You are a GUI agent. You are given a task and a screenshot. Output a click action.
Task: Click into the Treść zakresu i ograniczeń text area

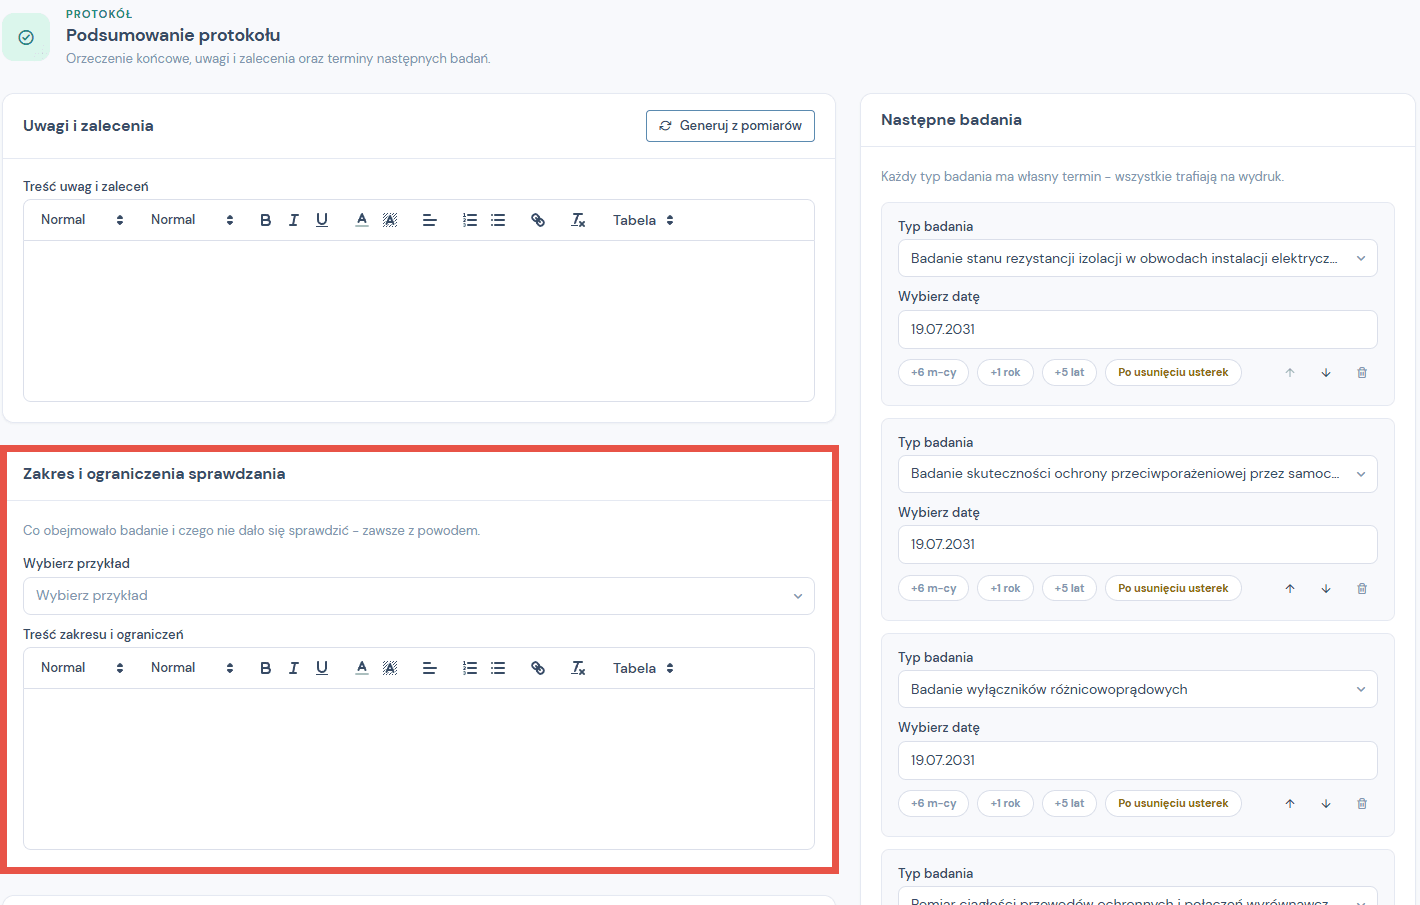coord(419,769)
